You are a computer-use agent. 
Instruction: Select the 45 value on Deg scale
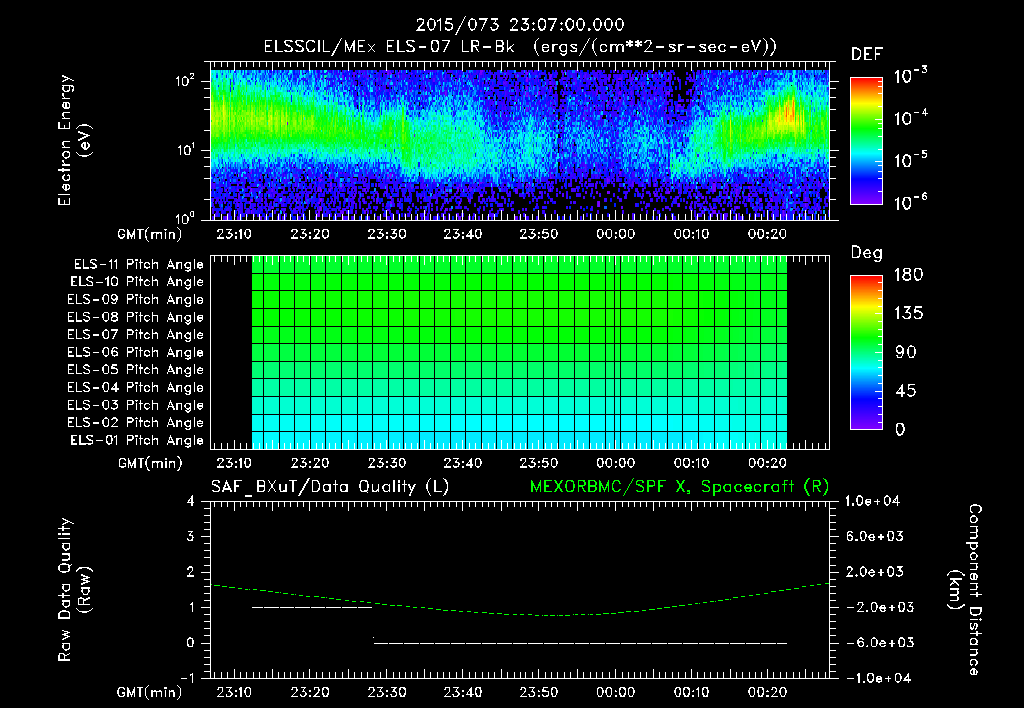click(x=906, y=391)
